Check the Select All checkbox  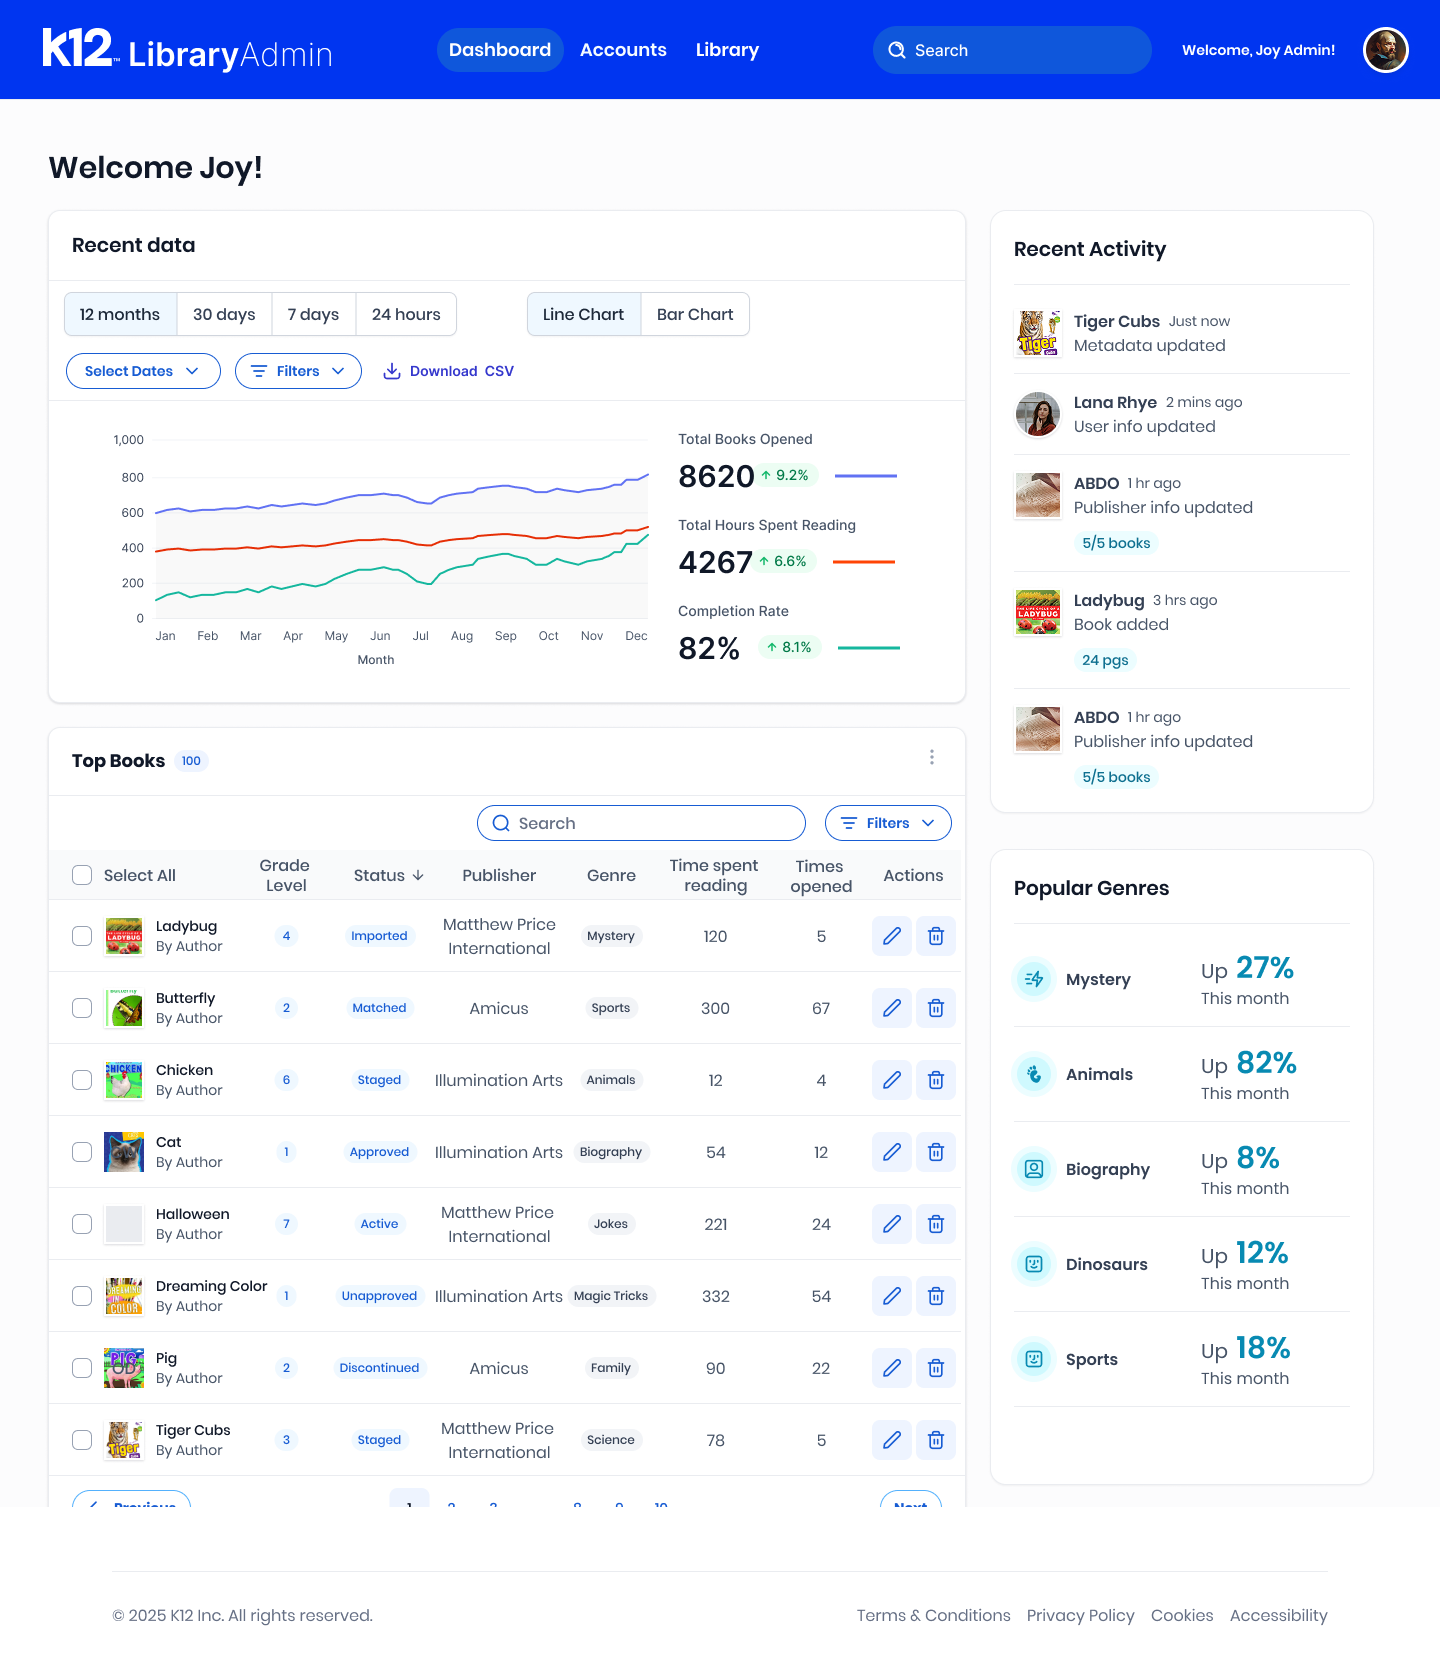[82, 875]
